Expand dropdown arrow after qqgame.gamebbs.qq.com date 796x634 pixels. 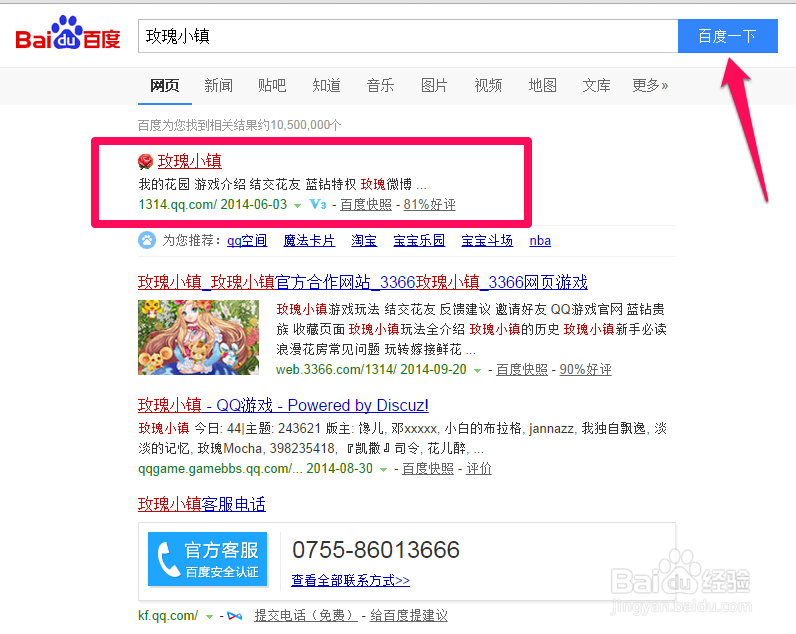point(384,470)
